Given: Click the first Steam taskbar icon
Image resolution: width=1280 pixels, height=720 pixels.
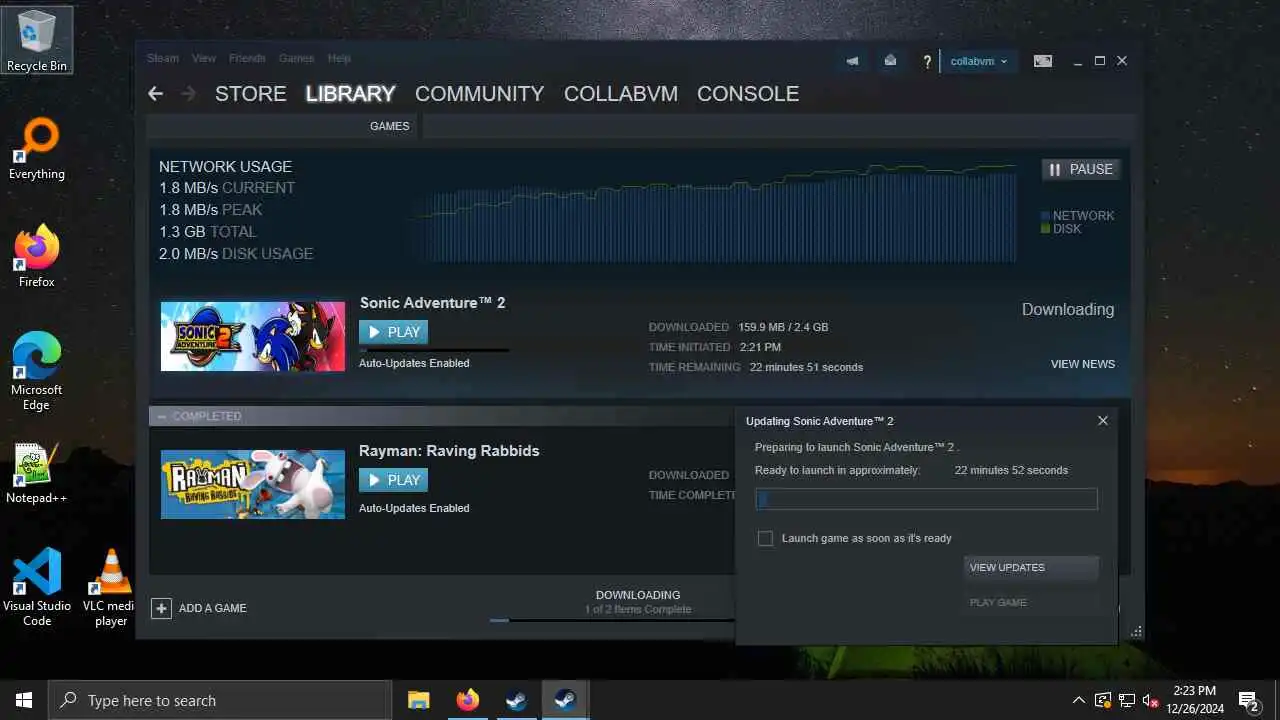Looking at the screenshot, I should (516, 700).
